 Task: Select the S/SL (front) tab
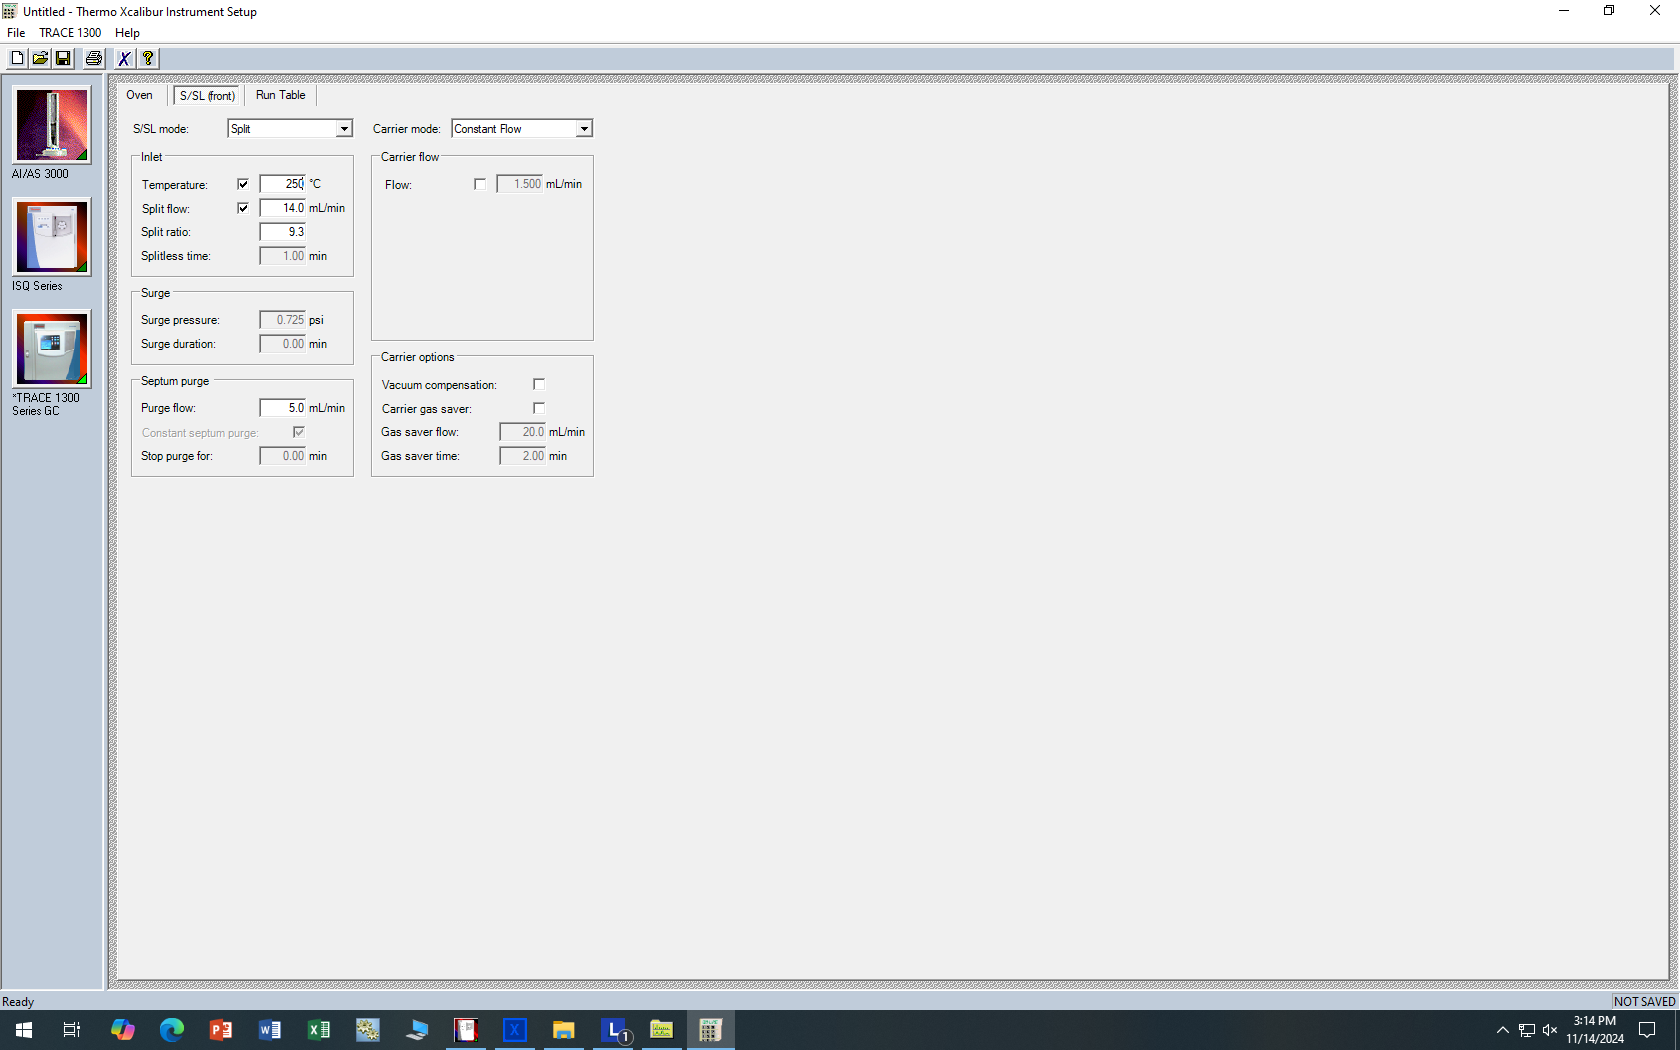click(x=208, y=95)
